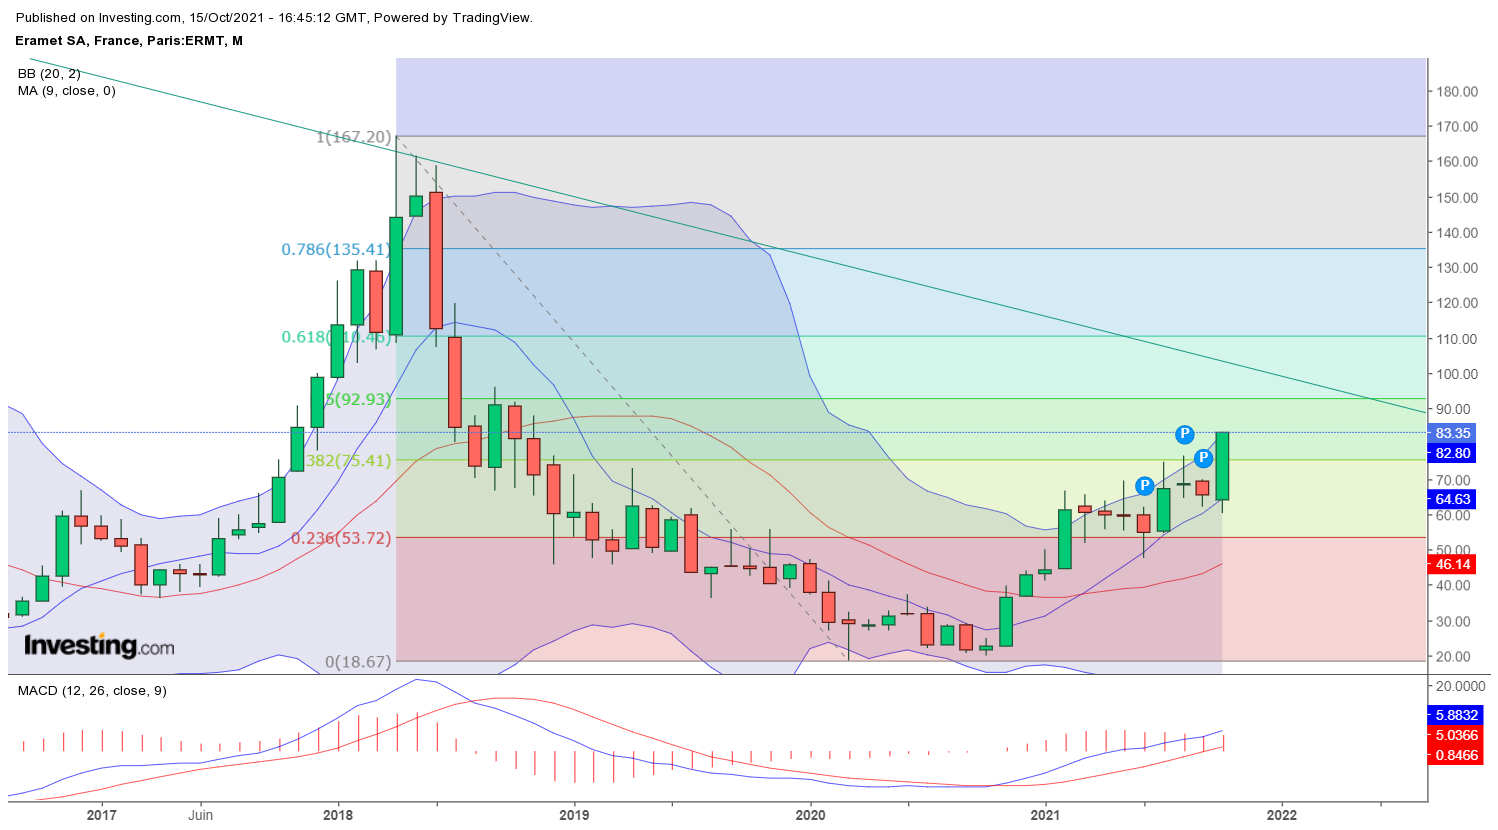This screenshot has height=830, width=1498.
Task: Click the 2022 label on time axis
Action: [x=1282, y=814]
